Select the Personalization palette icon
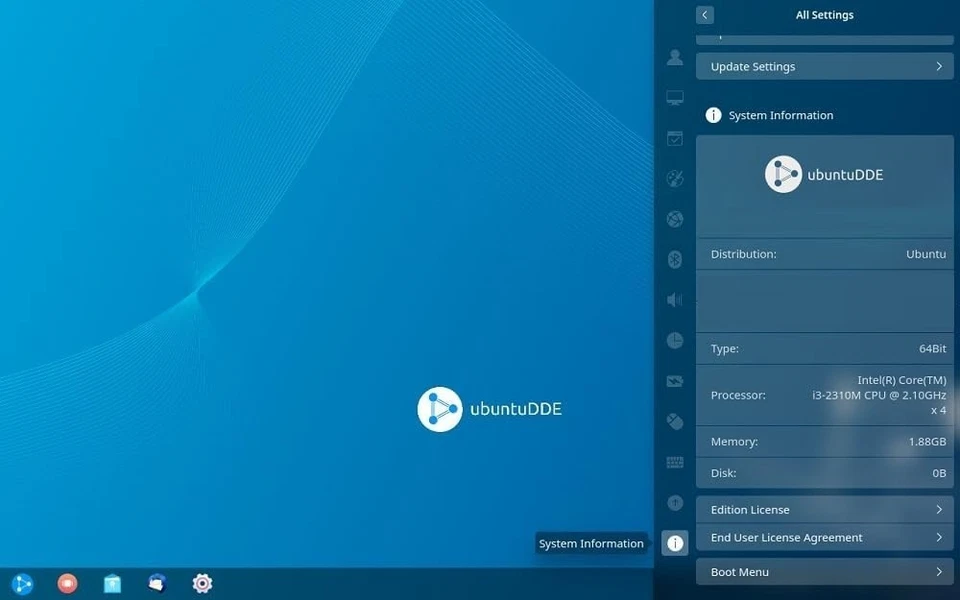This screenshot has height=600, width=960. coord(674,178)
